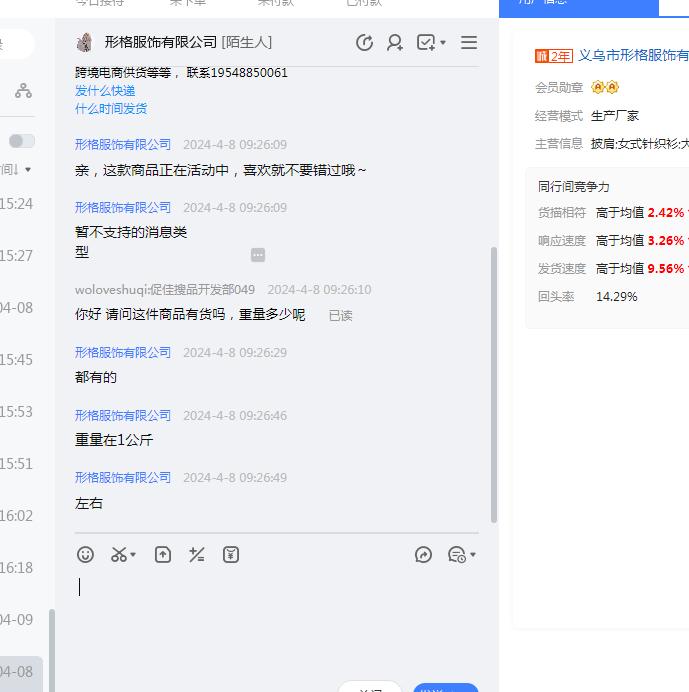This screenshot has height=692, width=689.
Task: Open the calculator icon in chat toolbar
Action: 197,554
